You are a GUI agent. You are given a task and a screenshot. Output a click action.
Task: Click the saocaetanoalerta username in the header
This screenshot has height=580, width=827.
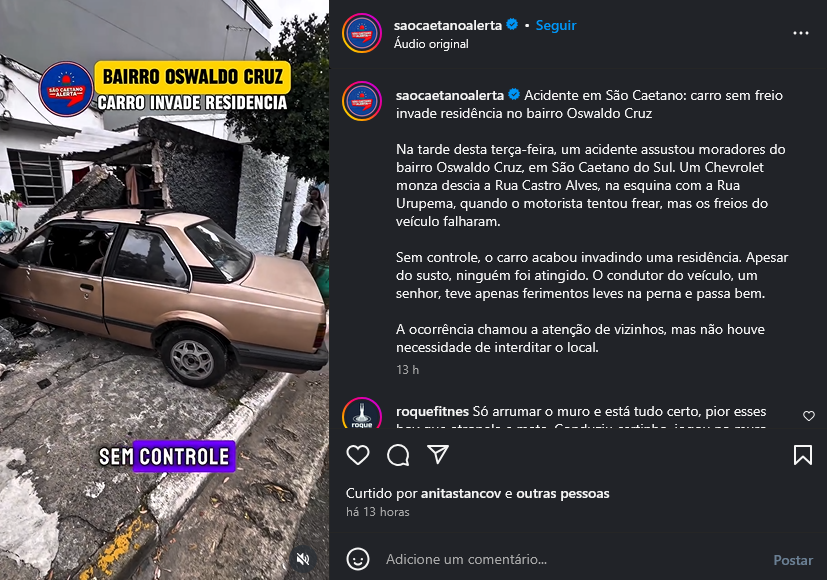tap(448, 25)
